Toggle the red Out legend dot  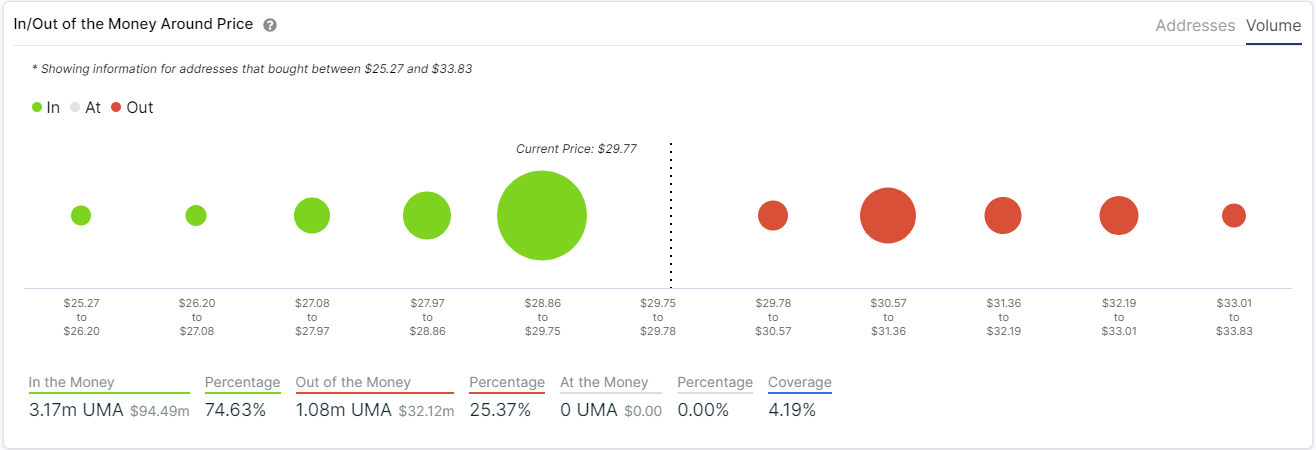116,107
